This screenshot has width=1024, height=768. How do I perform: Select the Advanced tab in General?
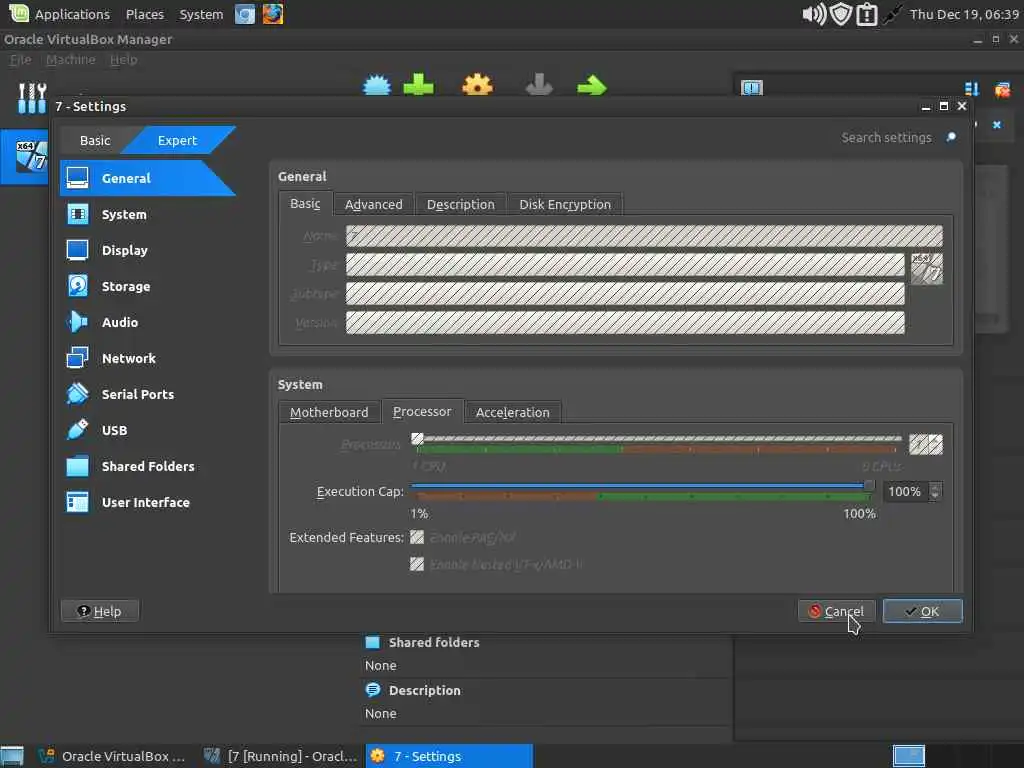[374, 204]
